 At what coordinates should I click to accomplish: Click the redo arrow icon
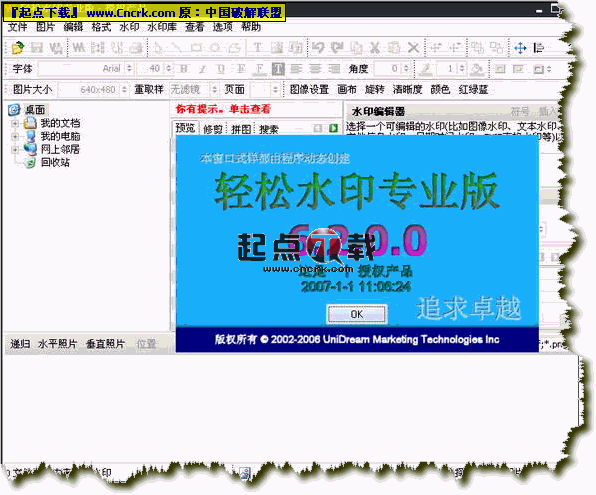(336, 48)
